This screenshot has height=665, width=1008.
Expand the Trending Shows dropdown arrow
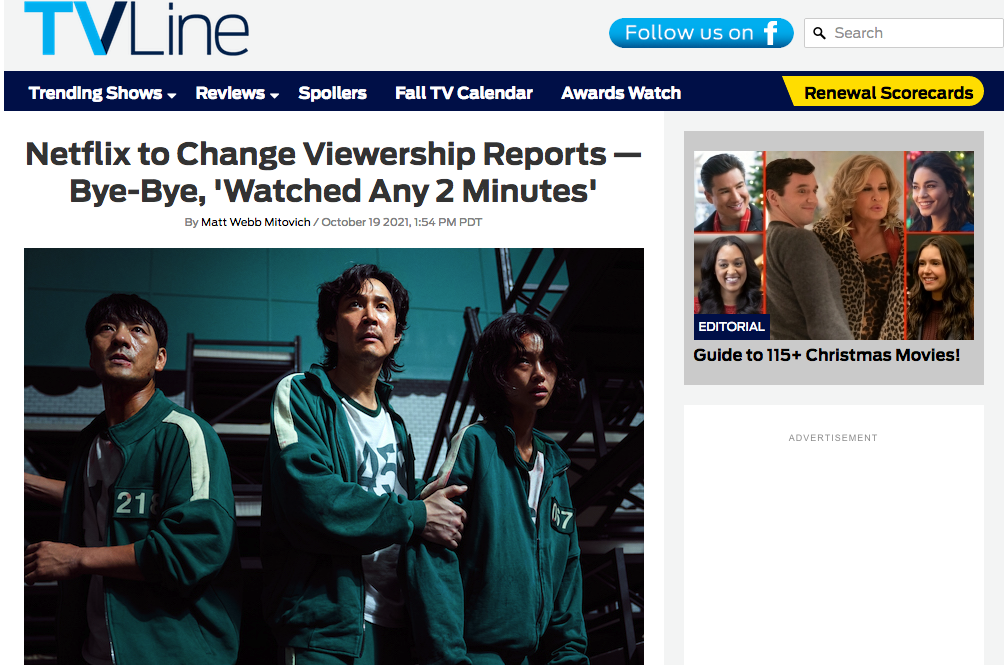point(172,95)
